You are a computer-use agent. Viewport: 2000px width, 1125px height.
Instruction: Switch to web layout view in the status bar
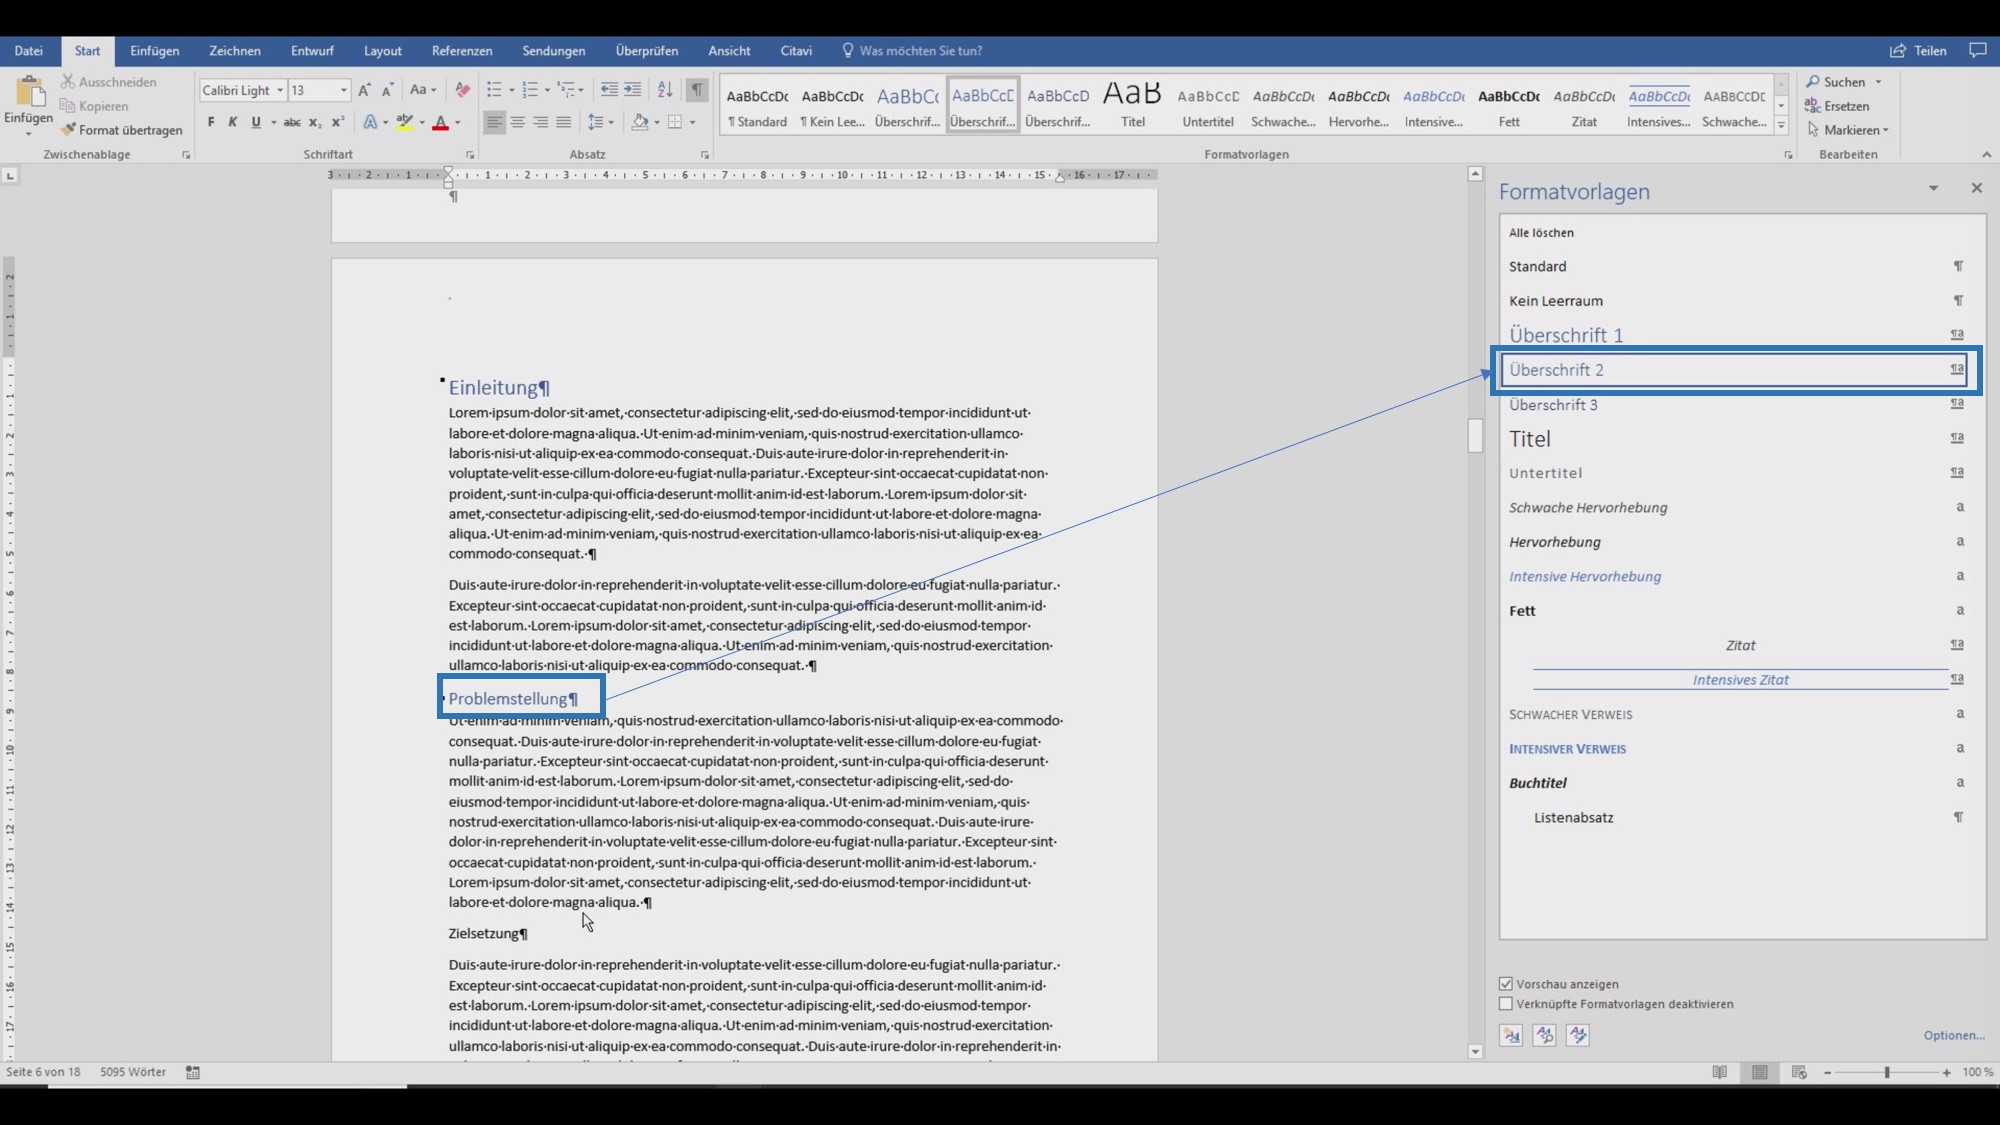[x=1799, y=1072]
